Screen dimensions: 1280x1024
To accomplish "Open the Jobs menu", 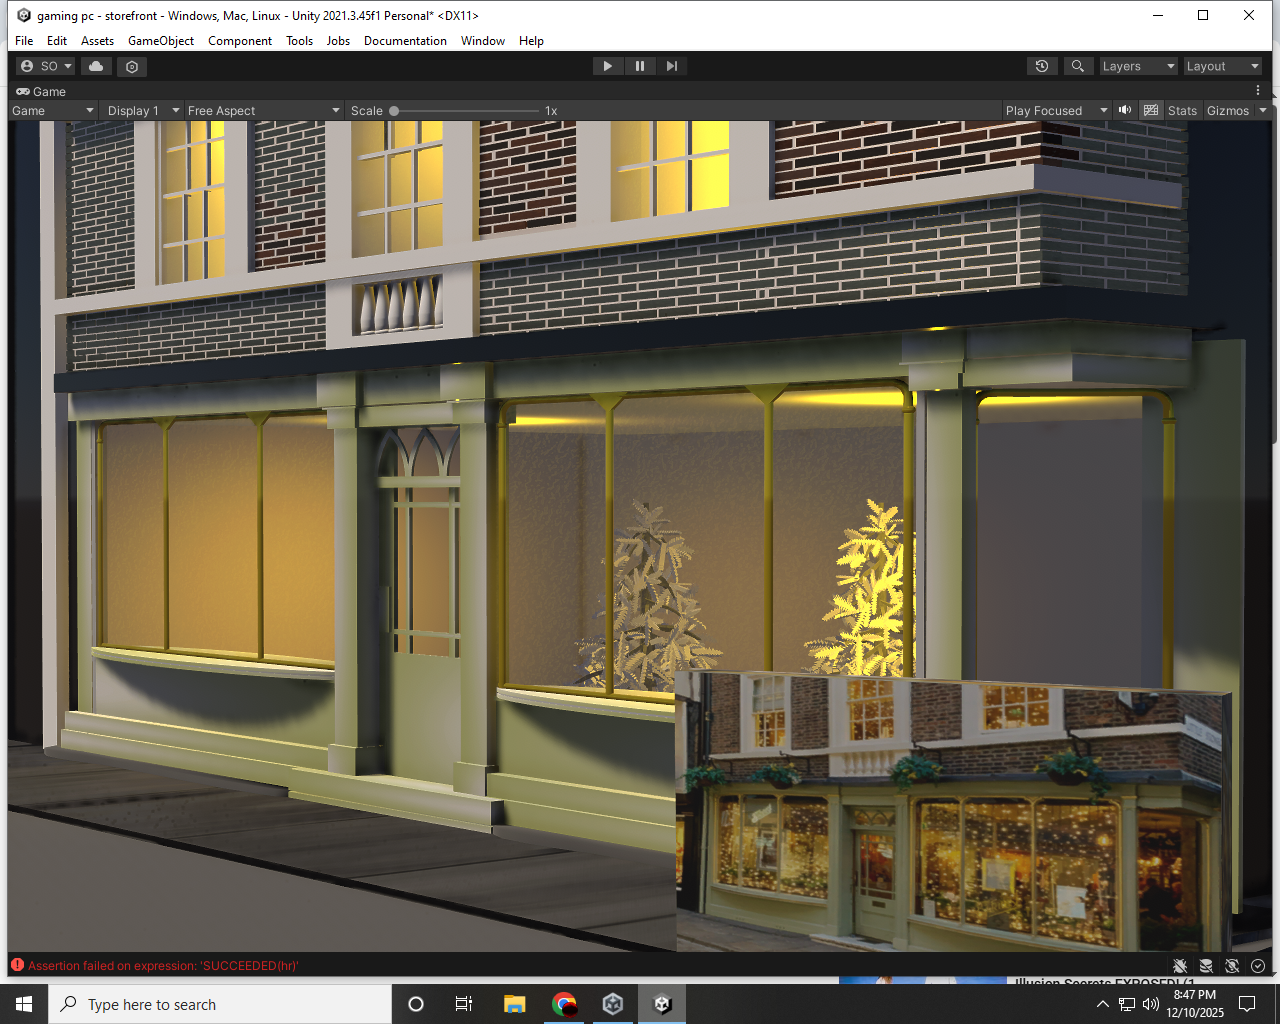I will tap(338, 41).
